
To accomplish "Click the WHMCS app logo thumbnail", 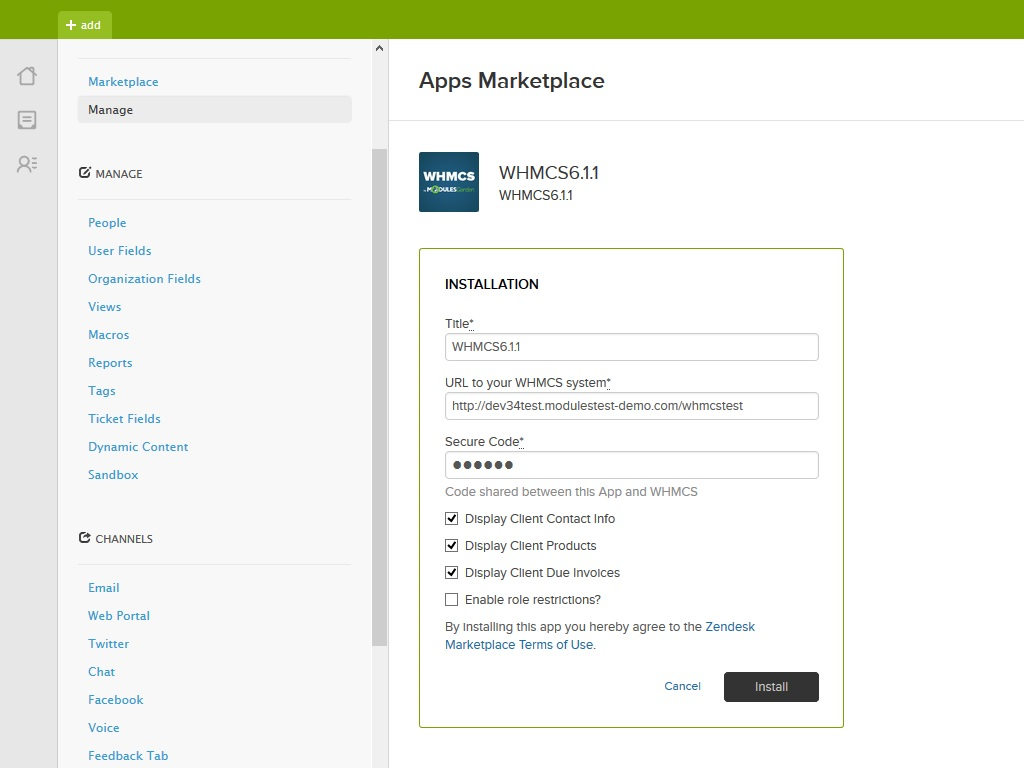I will (x=449, y=182).
